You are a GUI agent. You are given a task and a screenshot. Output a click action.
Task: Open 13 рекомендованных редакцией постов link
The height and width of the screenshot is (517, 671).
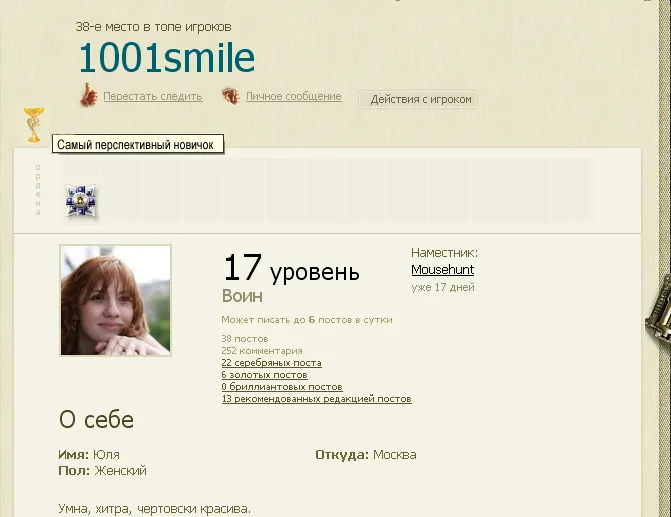pos(316,399)
